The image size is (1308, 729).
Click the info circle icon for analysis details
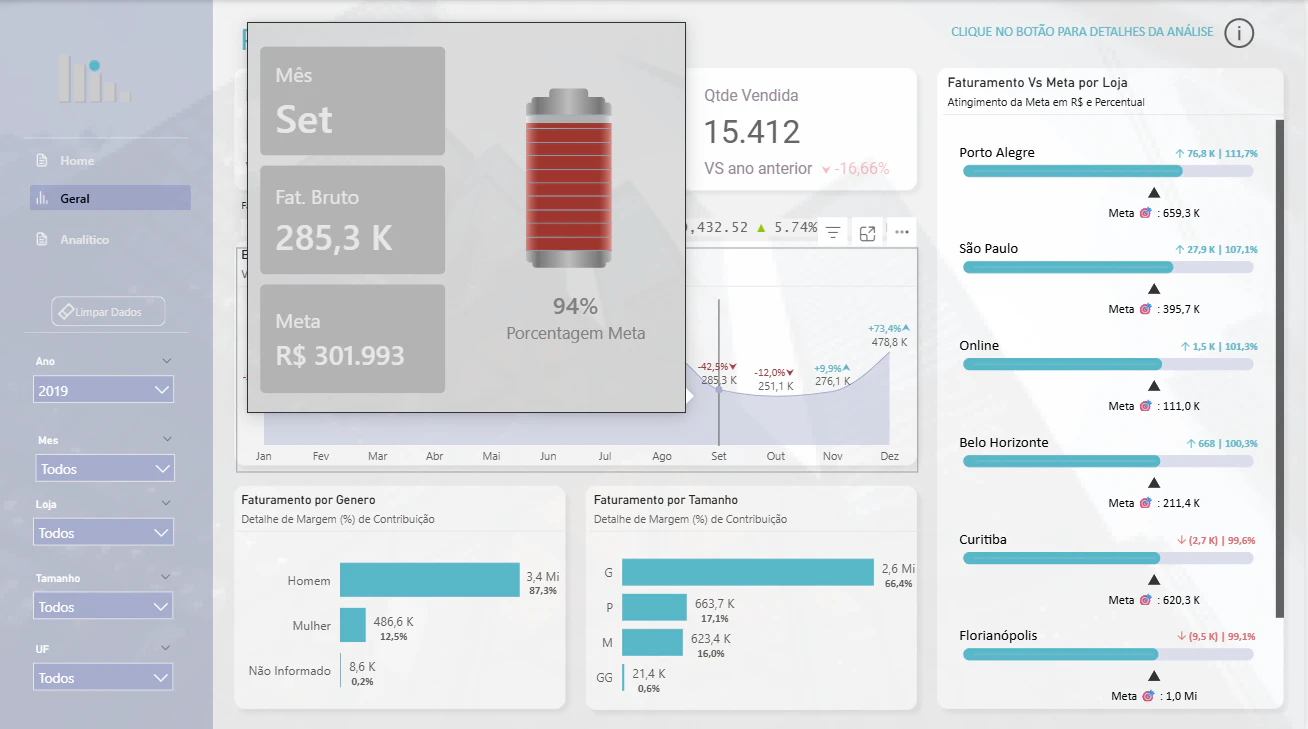[1239, 33]
